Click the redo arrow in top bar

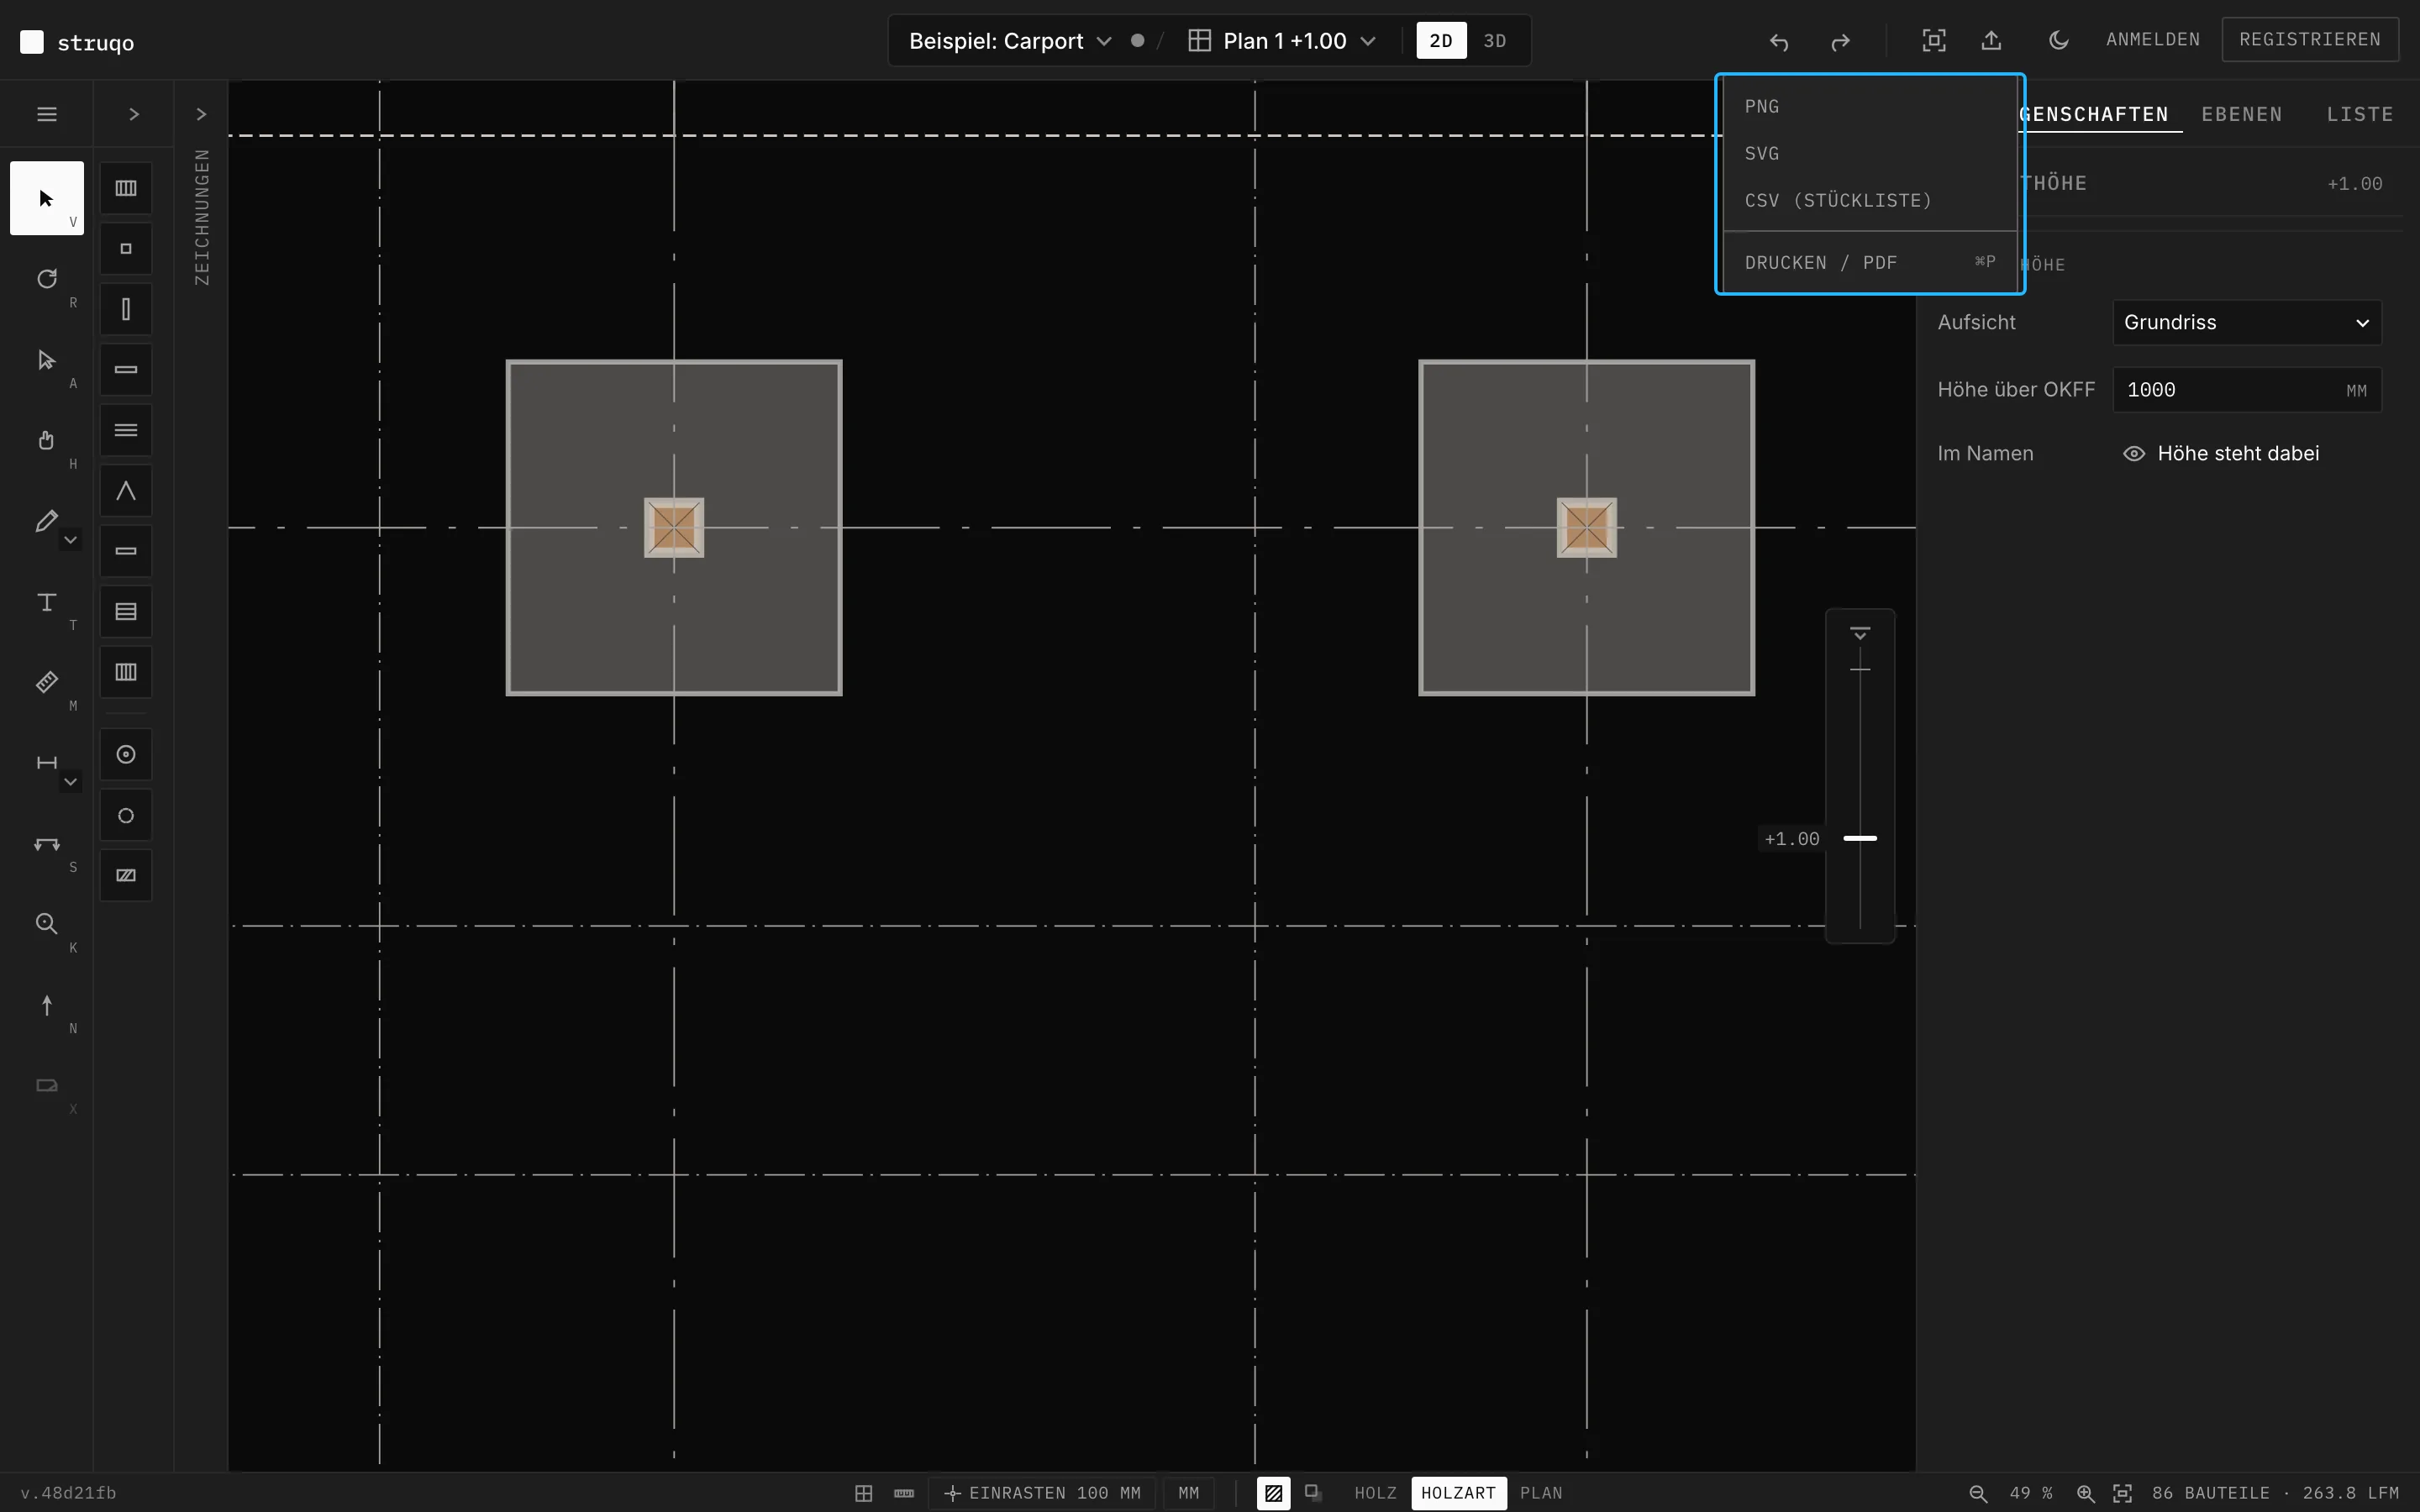[1840, 41]
